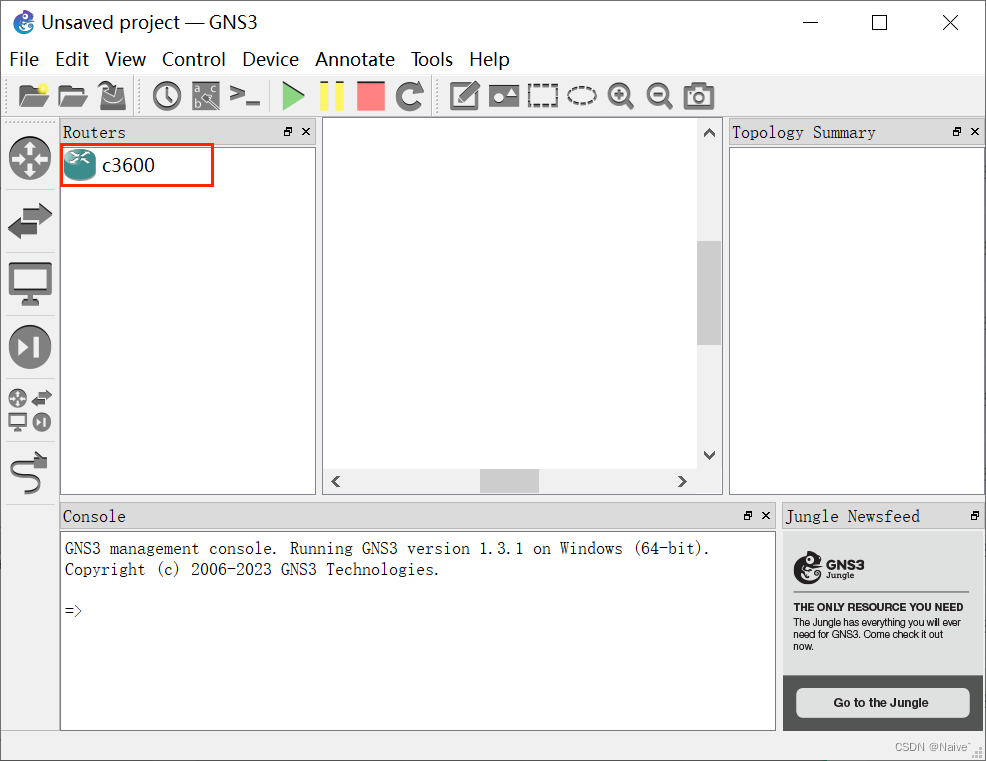
Task: Open the Annotate menu
Action: click(355, 60)
